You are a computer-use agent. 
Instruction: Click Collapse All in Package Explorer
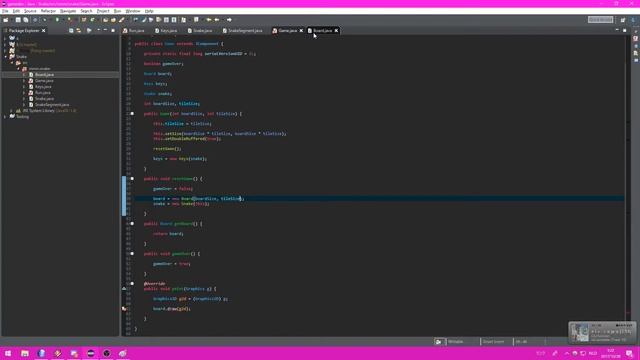point(71,31)
